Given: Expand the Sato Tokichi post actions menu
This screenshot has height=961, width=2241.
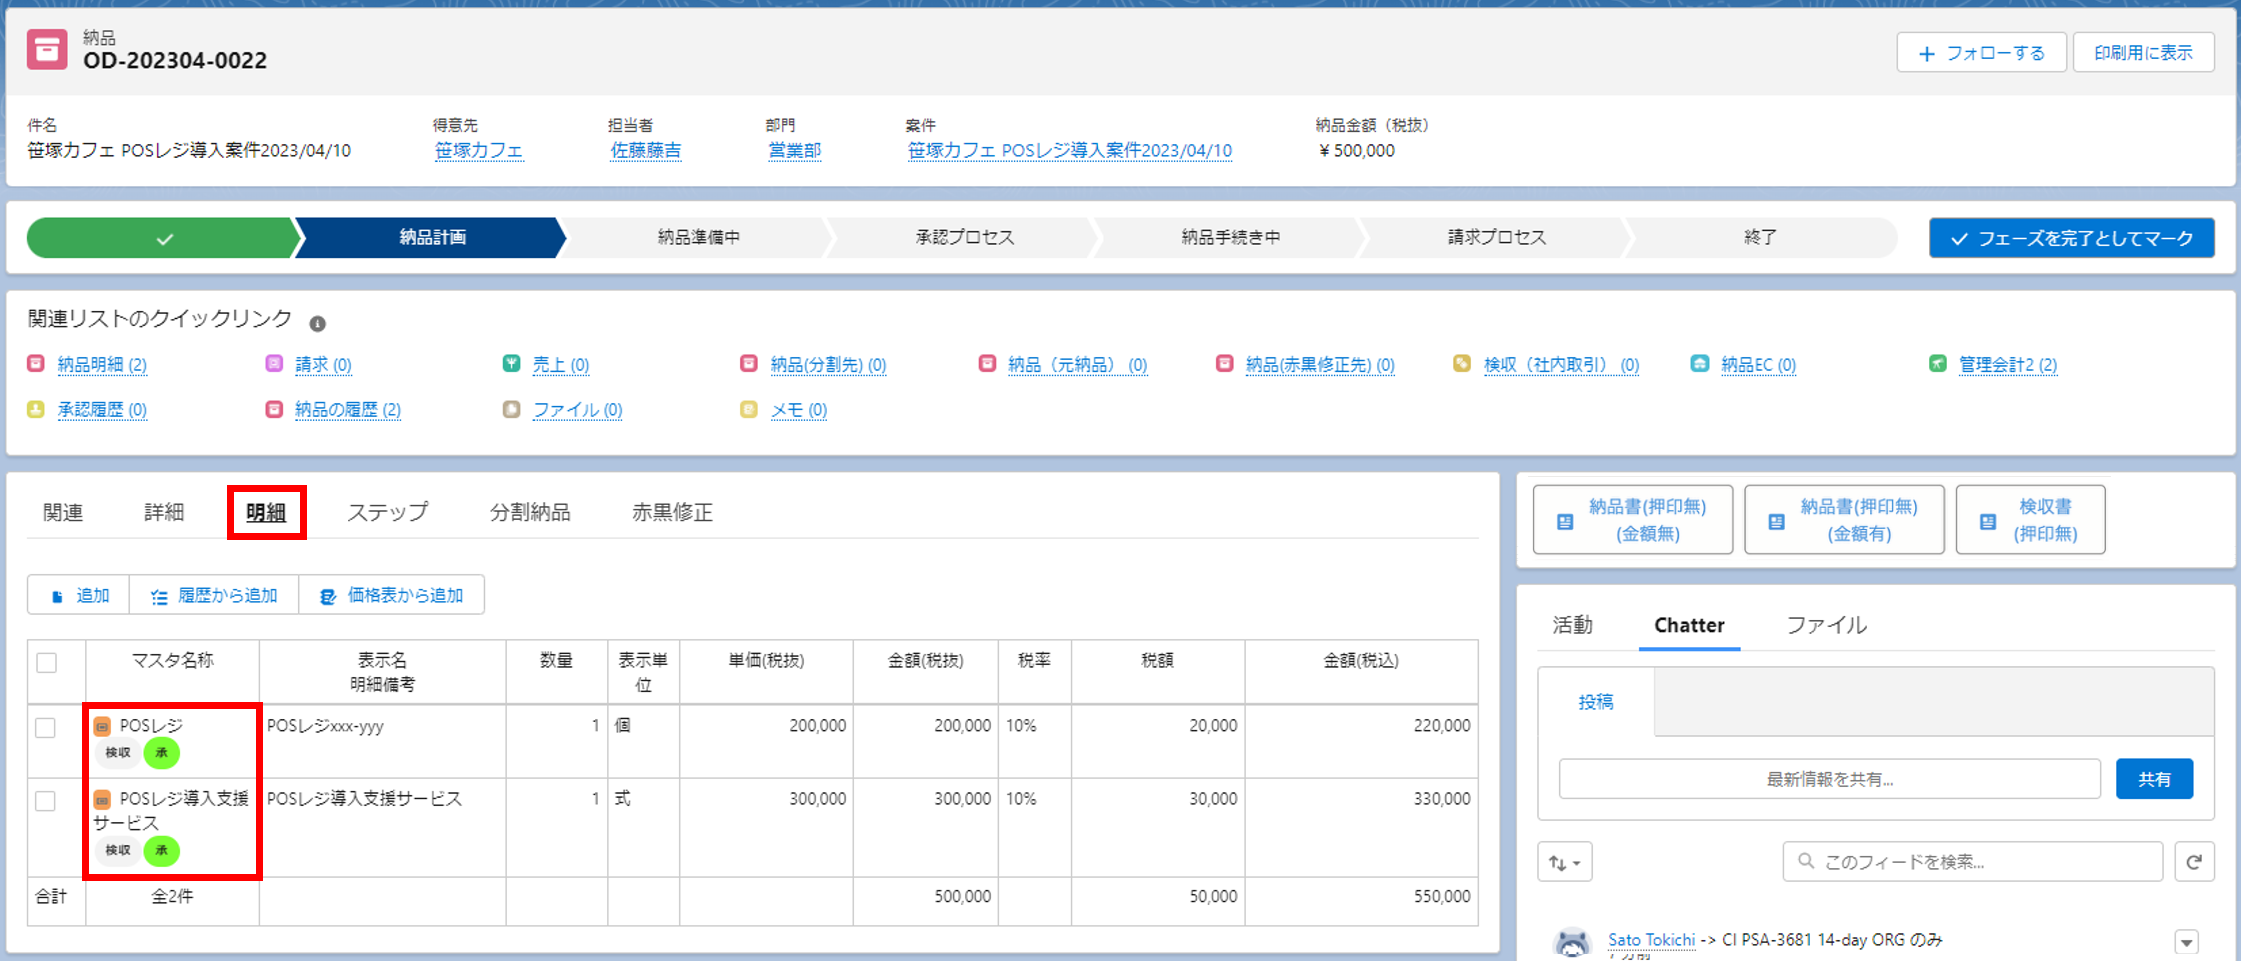Looking at the screenshot, I should tap(2187, 941).
